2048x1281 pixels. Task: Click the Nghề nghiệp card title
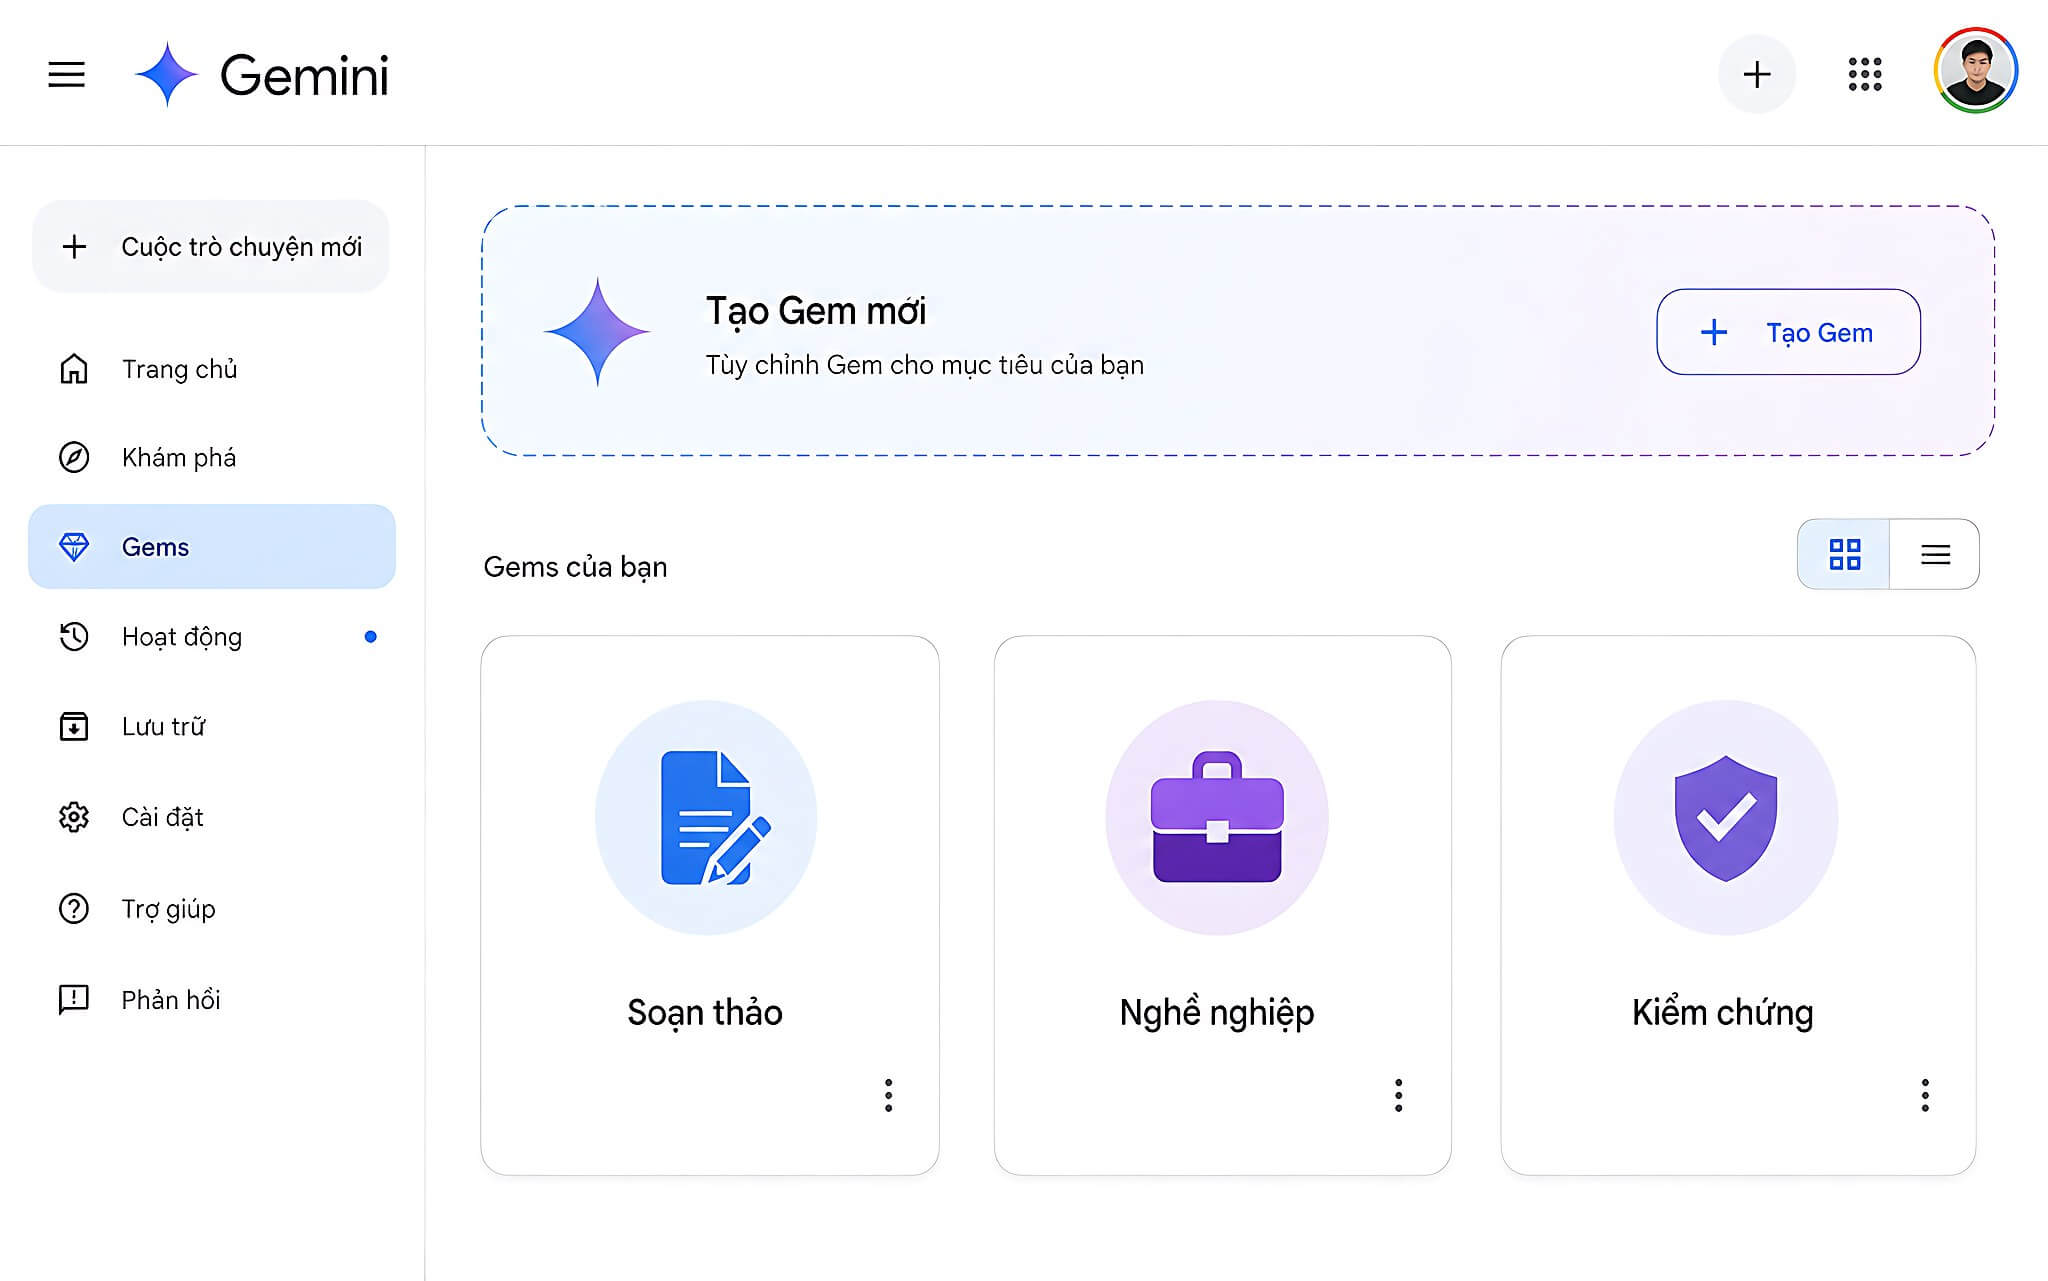click(1217, 1013)
